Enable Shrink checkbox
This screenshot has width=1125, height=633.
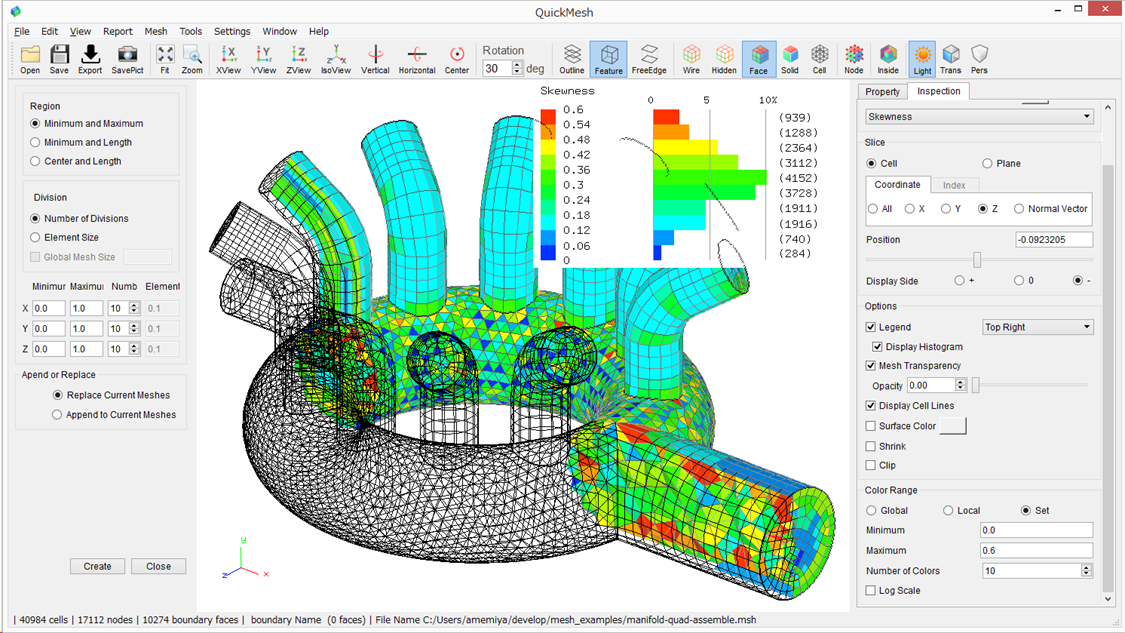click(x=871, y=446)
